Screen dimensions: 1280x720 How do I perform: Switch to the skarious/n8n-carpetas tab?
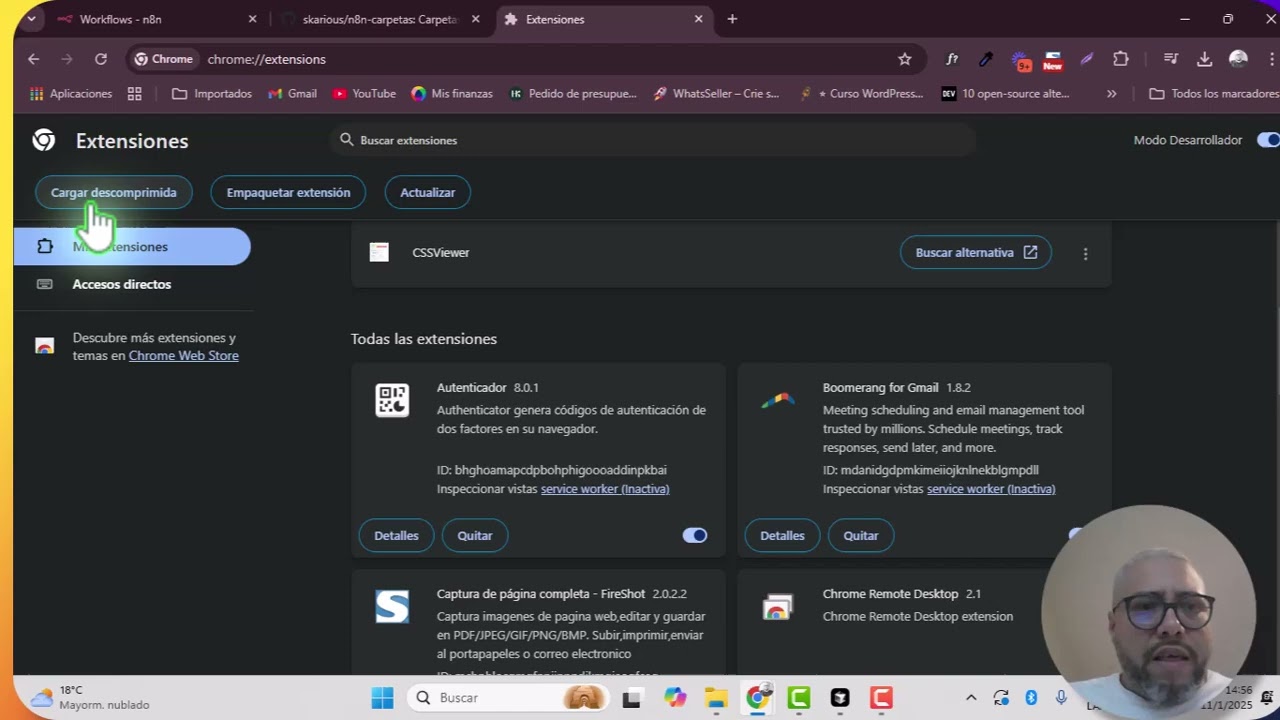tap(380, 19)
